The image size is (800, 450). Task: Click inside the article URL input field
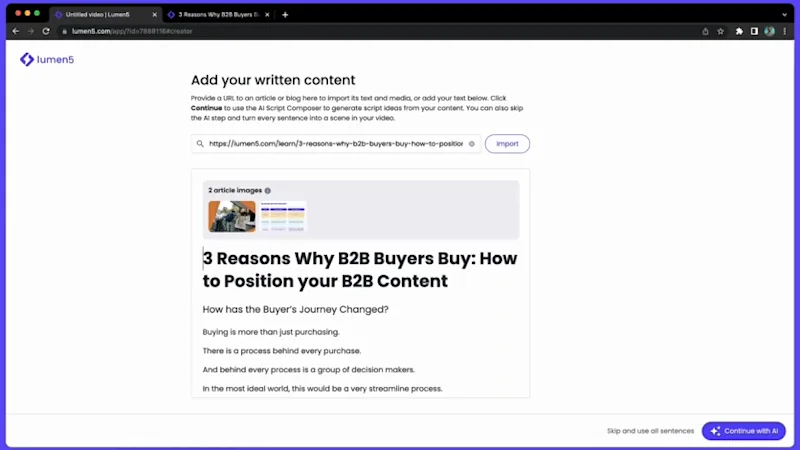pyautogui.click(x=336, y=144)
